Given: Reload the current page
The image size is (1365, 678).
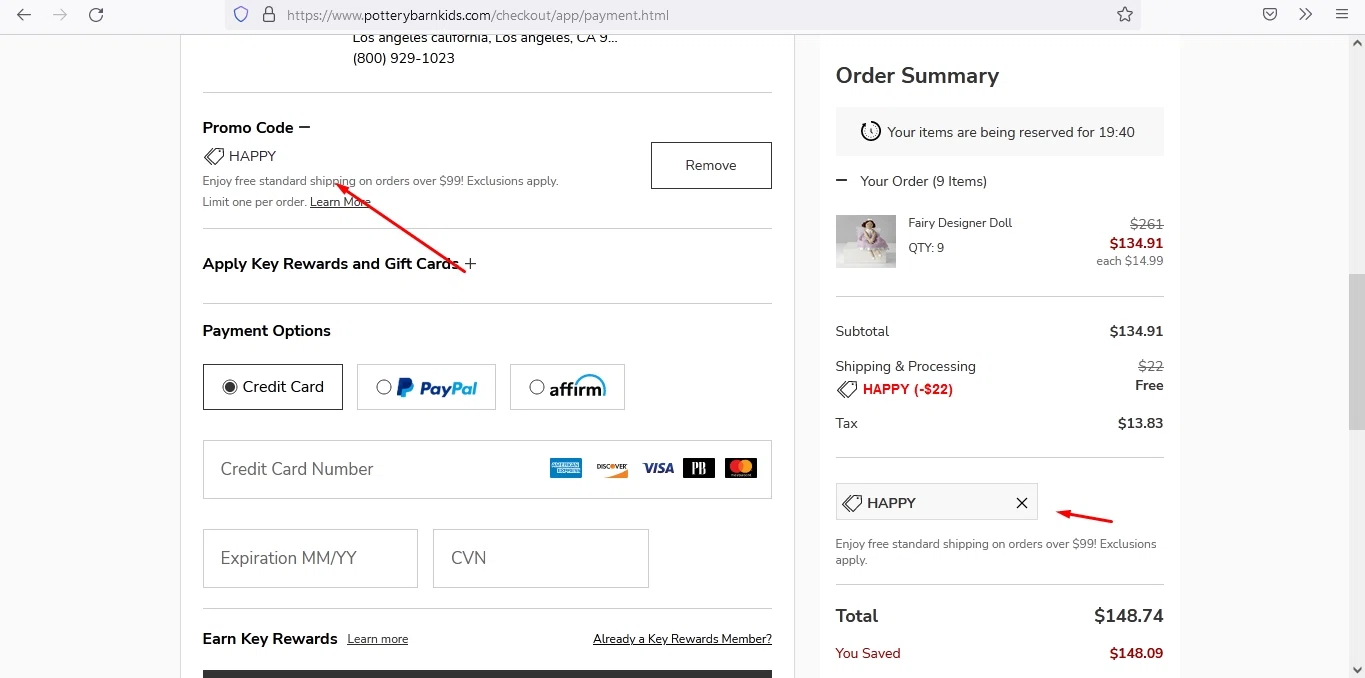Looking at the screenshot, I should (x=96, y=15).
